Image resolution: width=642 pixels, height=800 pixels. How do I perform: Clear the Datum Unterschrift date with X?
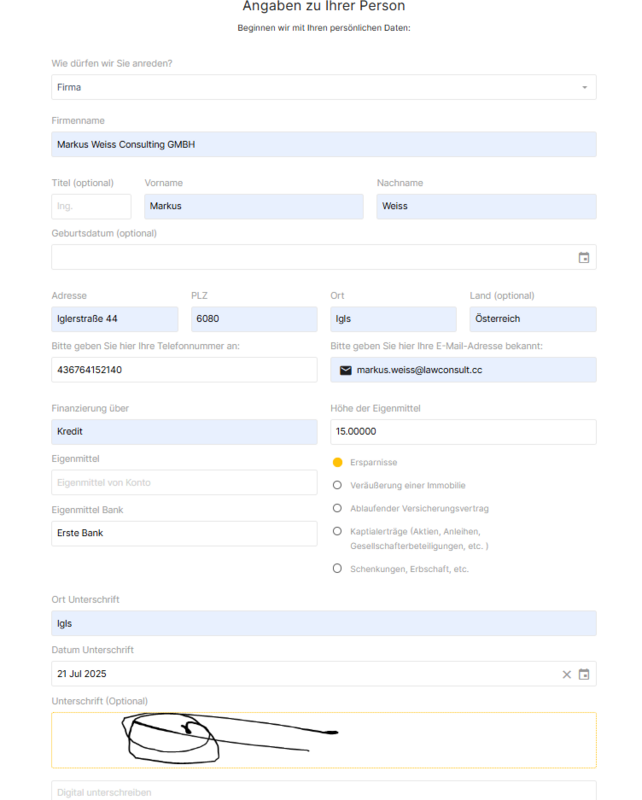coord(566,674)
